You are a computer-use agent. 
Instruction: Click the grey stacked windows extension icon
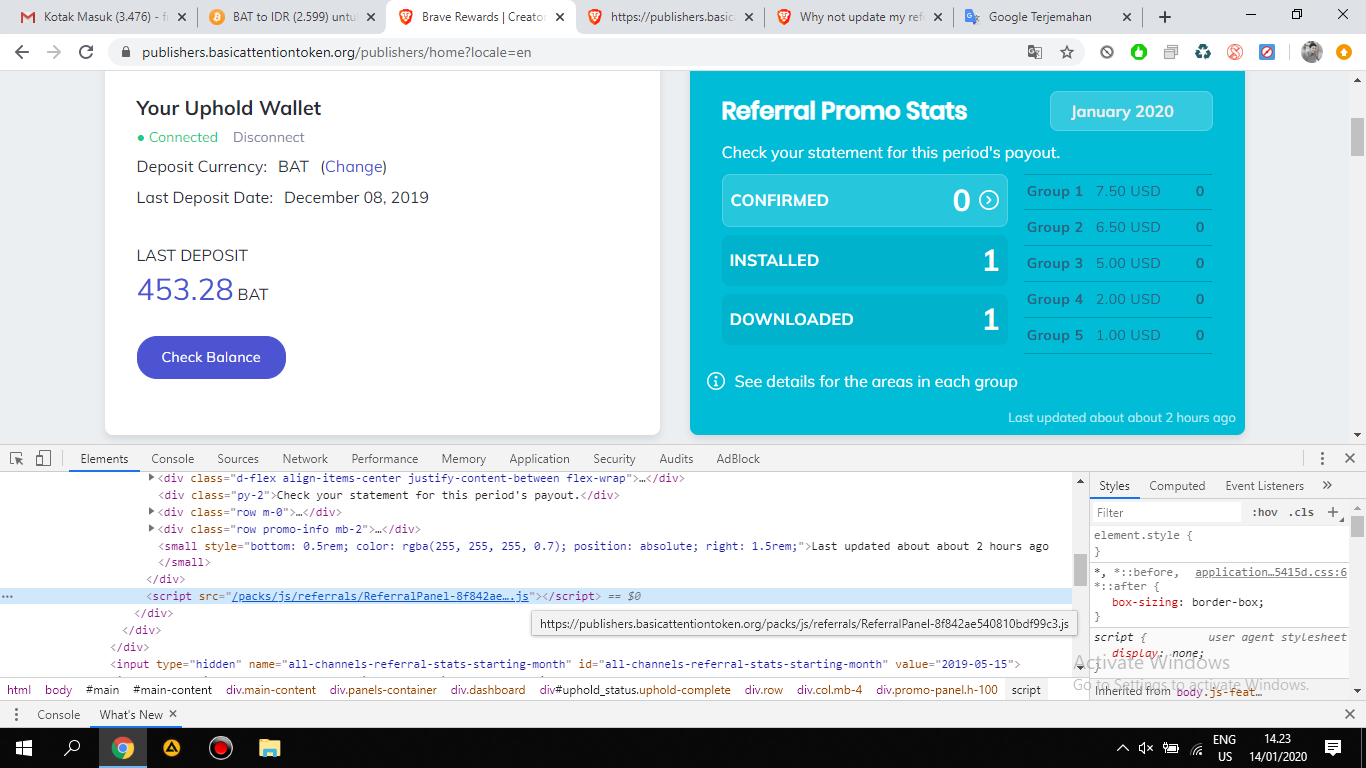[x=1171, y=52]
